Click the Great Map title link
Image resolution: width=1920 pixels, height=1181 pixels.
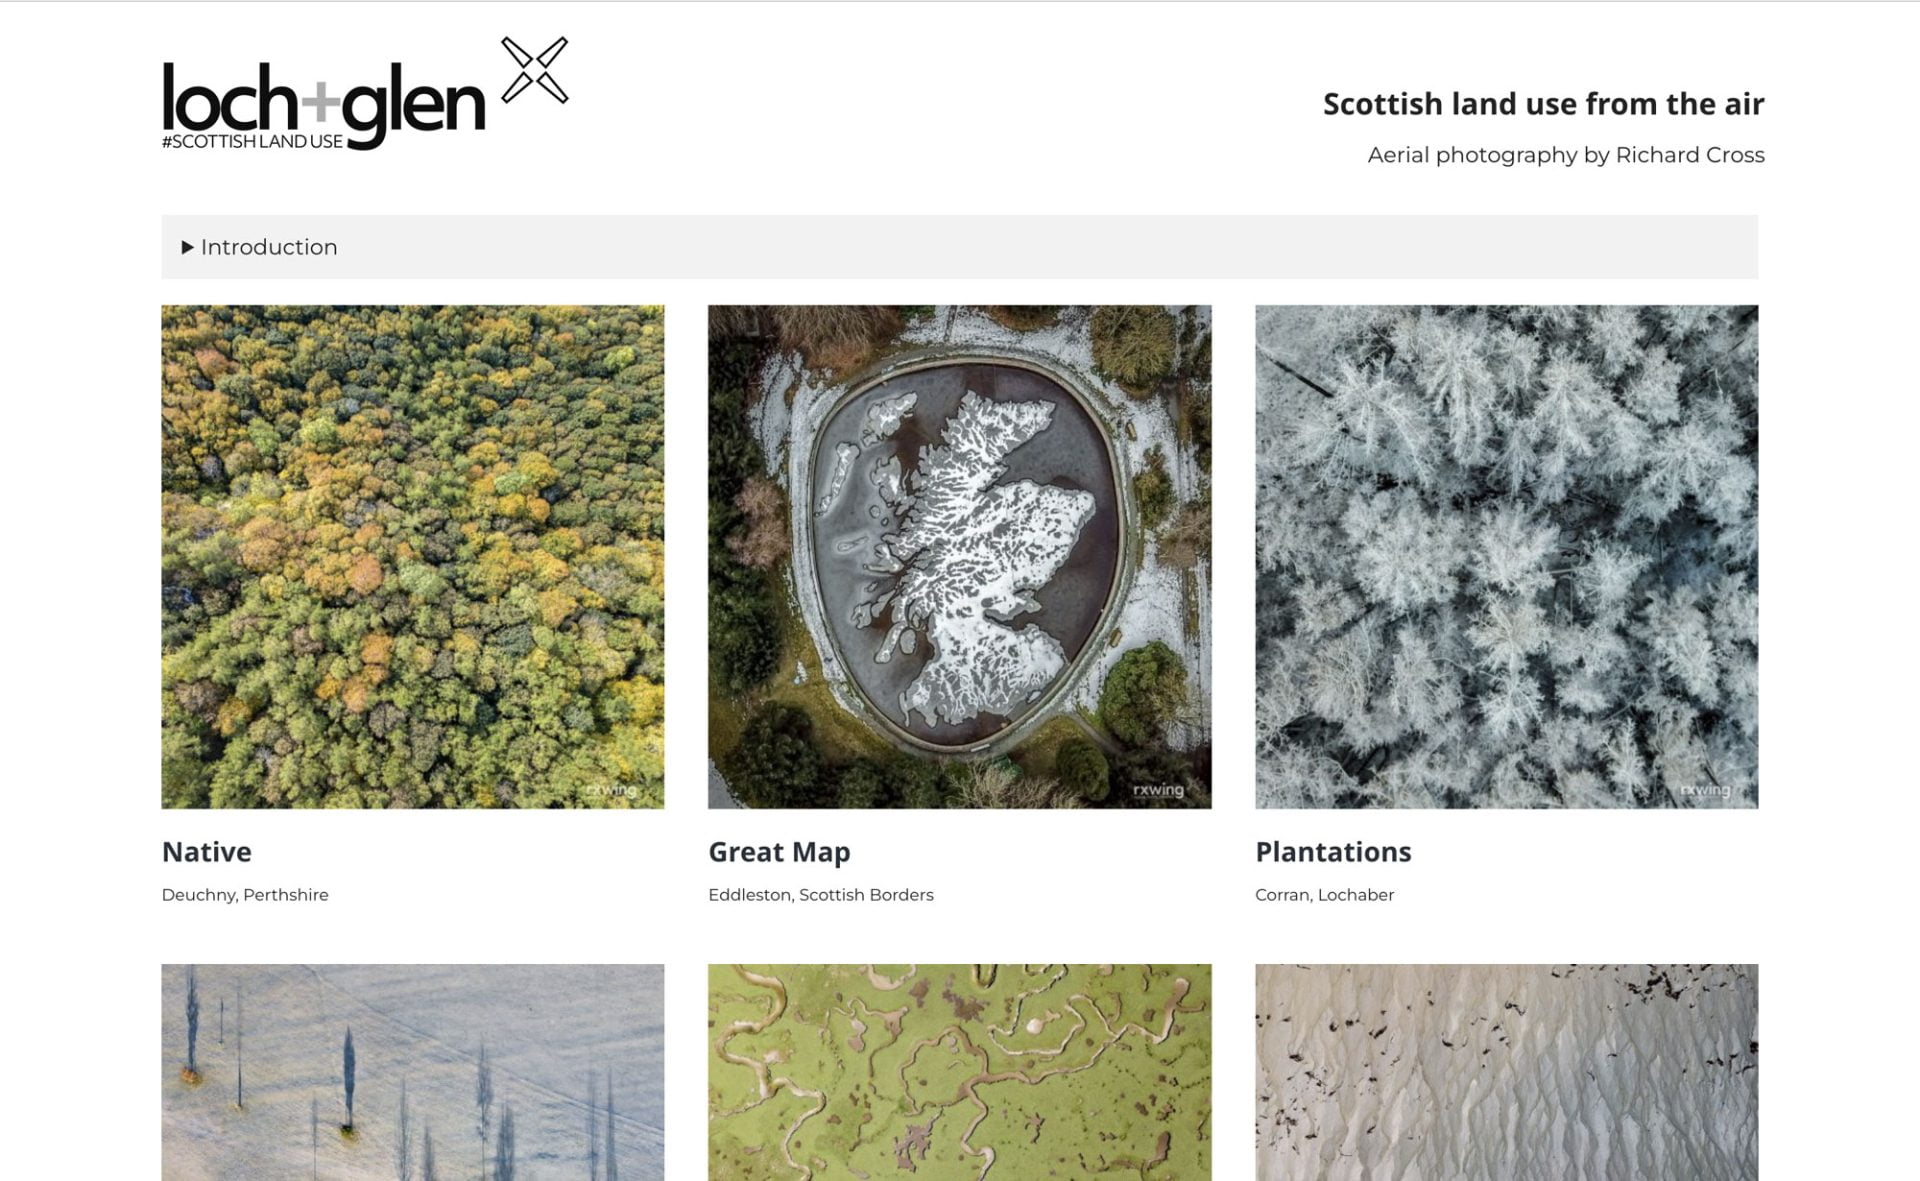[779, 852]
